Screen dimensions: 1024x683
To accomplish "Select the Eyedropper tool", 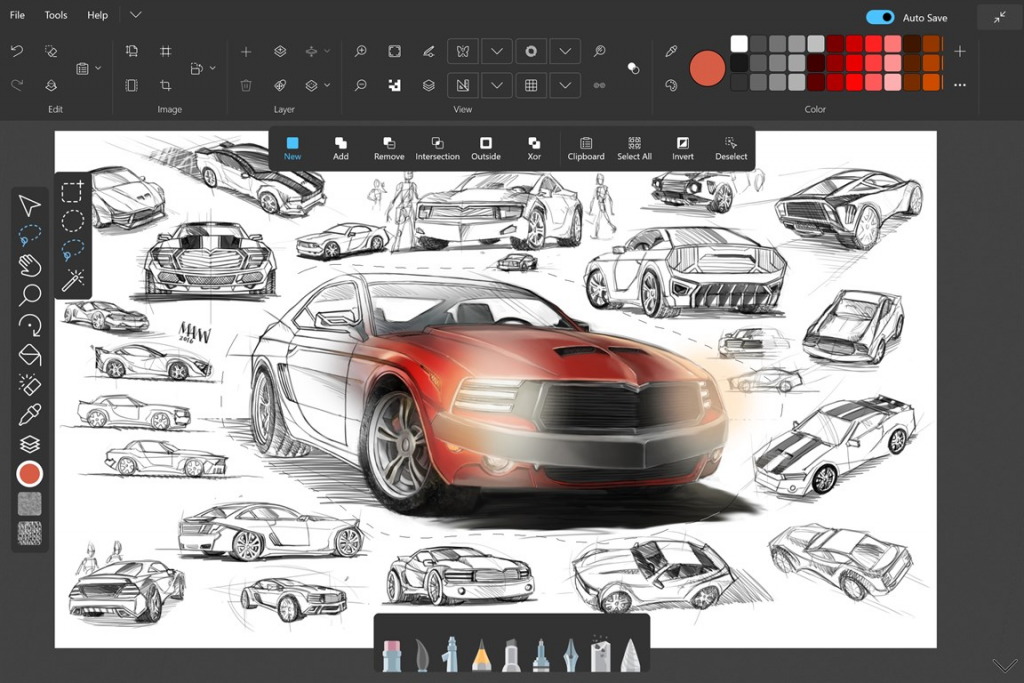I will coord(31,413).
